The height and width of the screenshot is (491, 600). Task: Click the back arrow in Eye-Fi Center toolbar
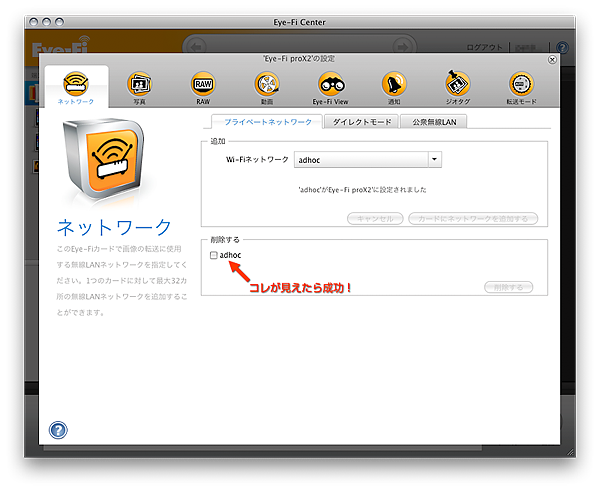pyautogui.click(x=196, y=47)
